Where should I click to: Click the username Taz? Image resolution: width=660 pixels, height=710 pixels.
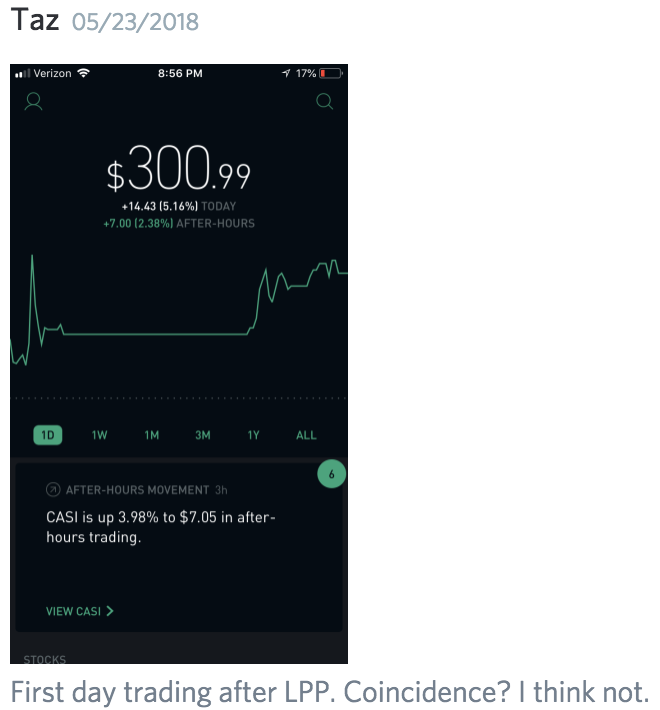[35, 20]
